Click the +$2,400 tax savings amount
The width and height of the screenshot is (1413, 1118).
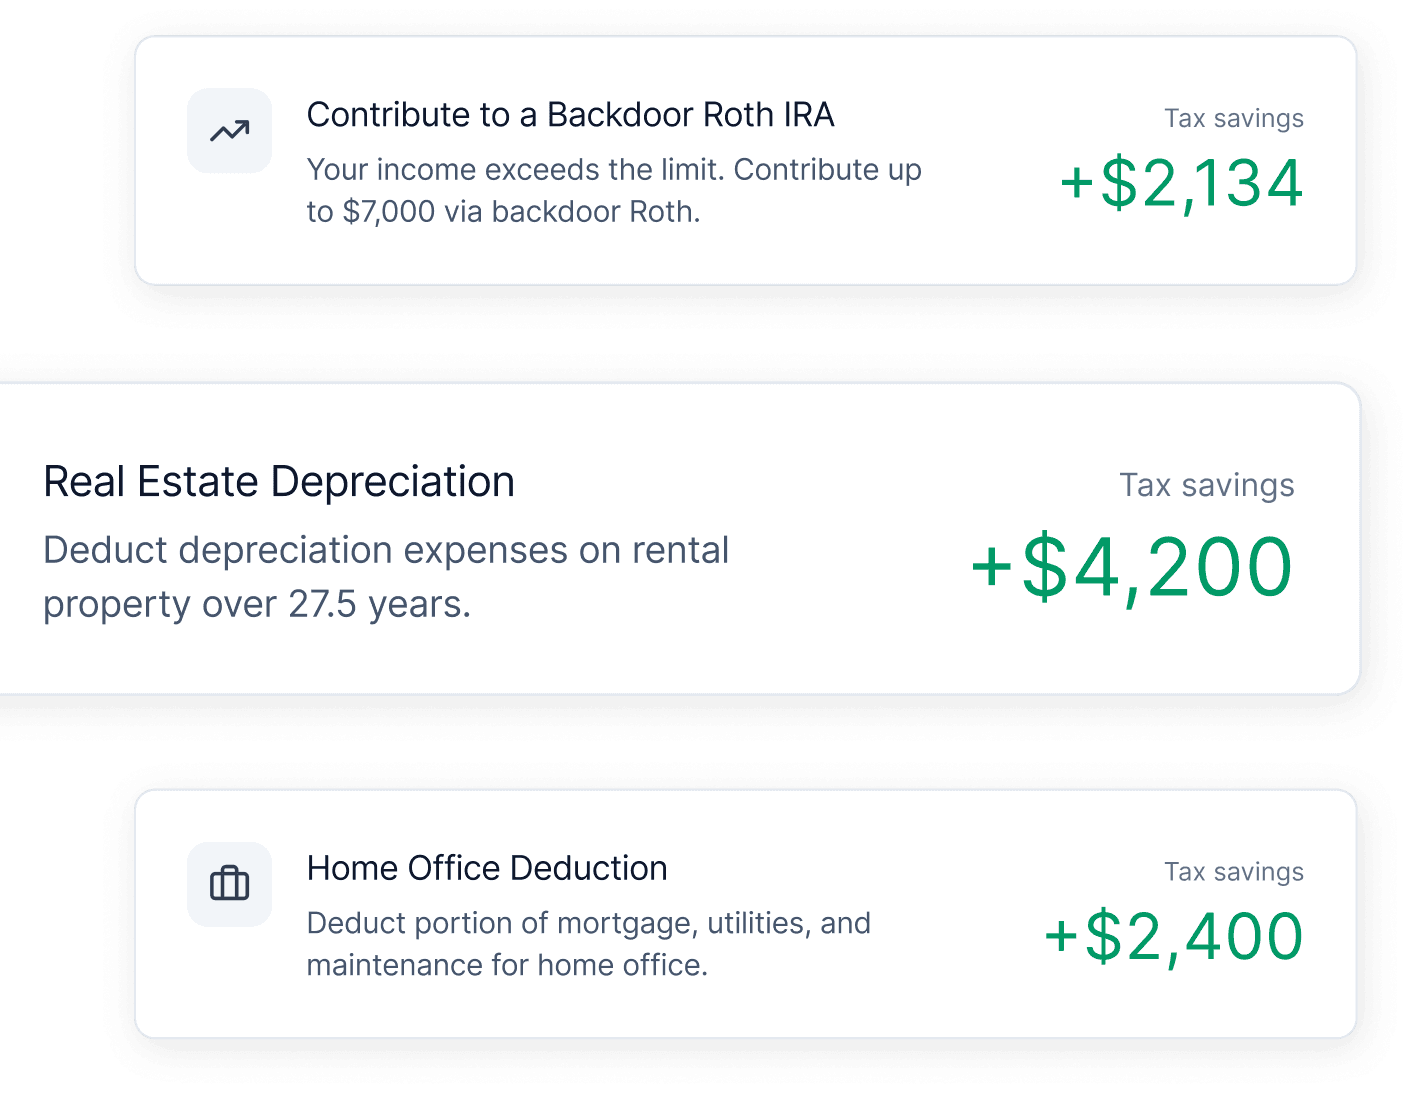pyautogui.click(x=1173, y=937)
